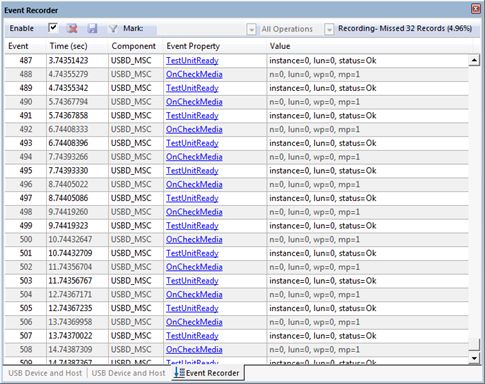Open the event filter funnel icon

coord(113,29)
